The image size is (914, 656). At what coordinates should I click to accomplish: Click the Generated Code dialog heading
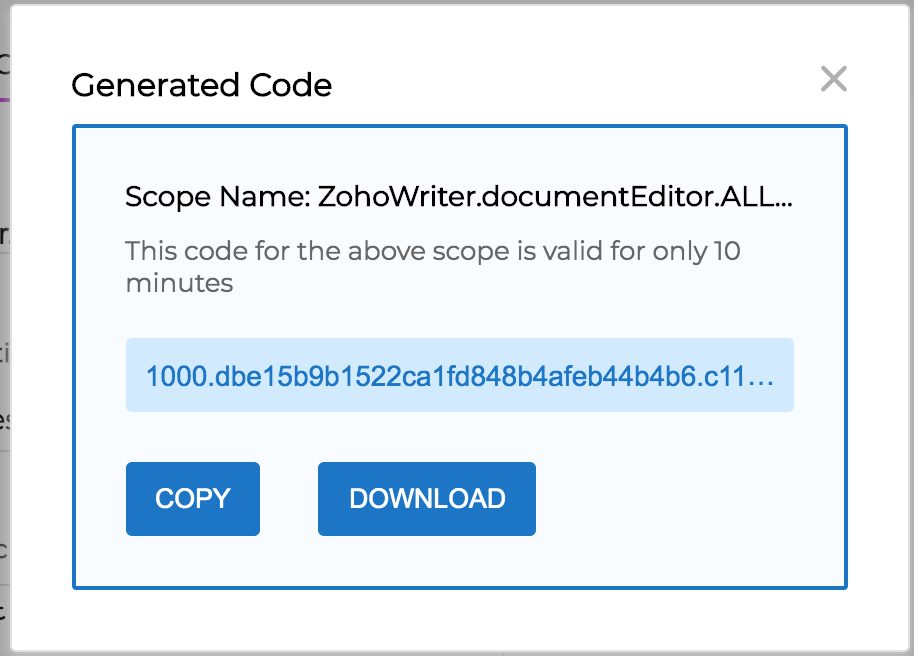[x=202, y=86]
